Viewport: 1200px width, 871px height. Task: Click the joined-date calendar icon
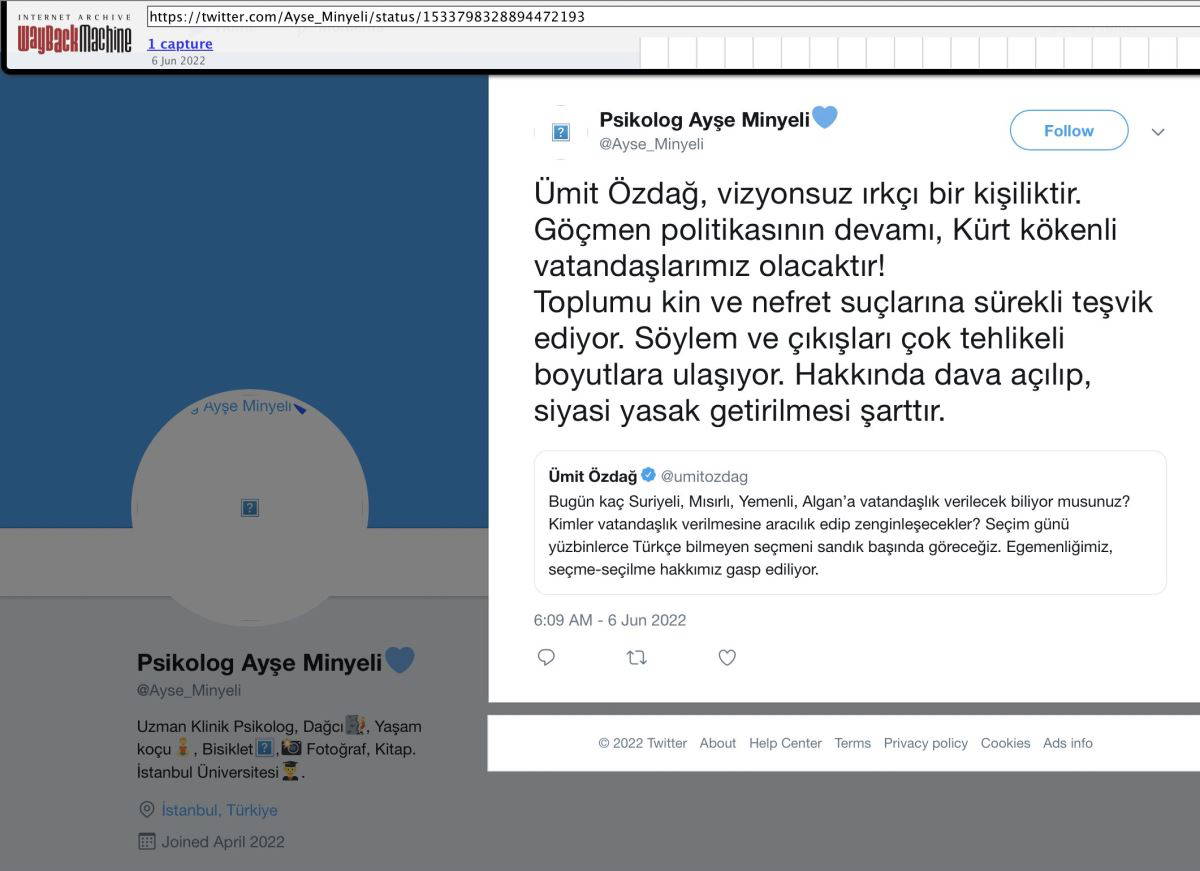point(147,841)
